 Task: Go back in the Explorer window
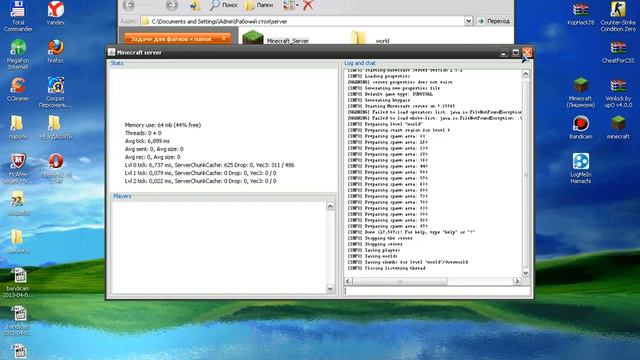129,5
